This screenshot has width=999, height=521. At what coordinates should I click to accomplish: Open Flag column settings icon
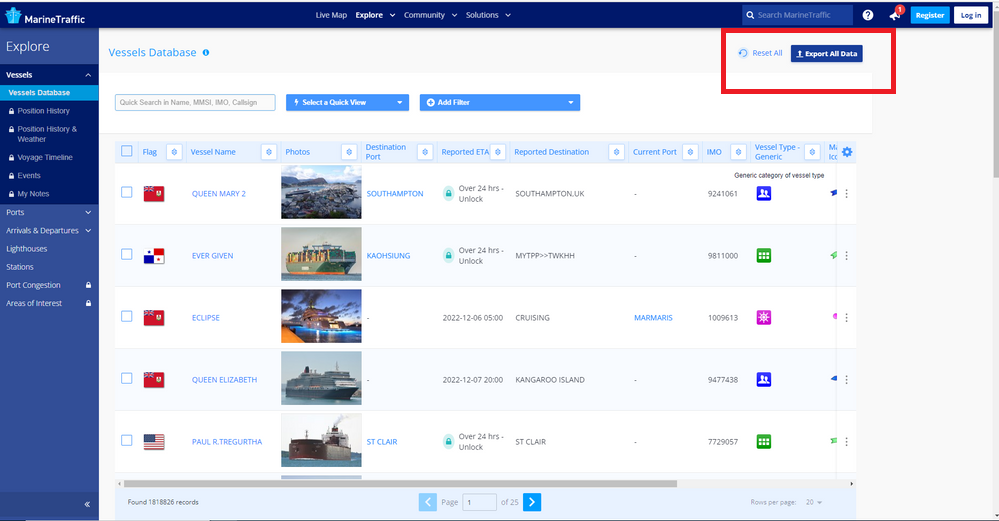tap(174, 152)
